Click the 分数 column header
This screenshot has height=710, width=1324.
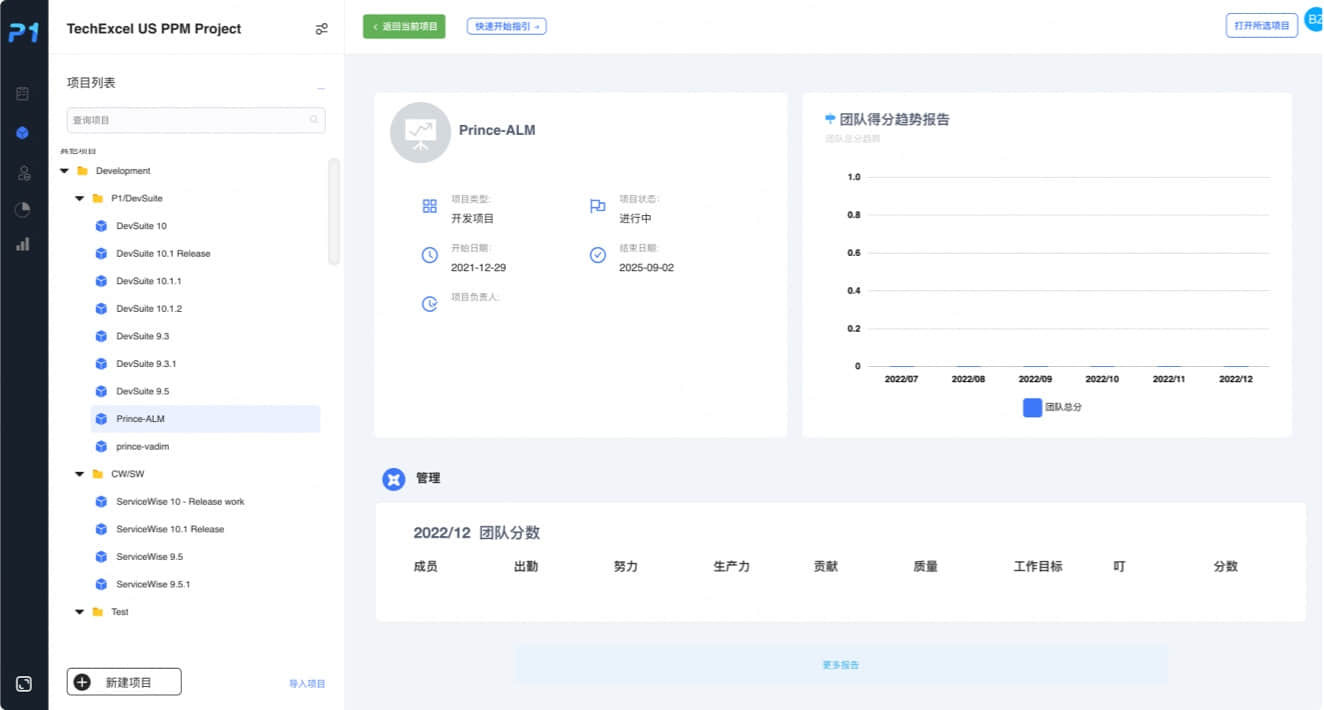(x=1226, y=567)
